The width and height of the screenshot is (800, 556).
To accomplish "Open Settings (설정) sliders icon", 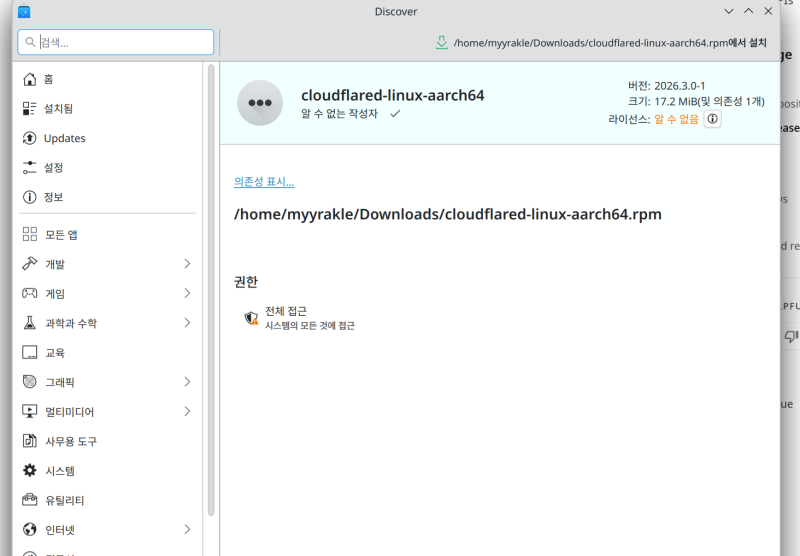I will coord(30,167).
